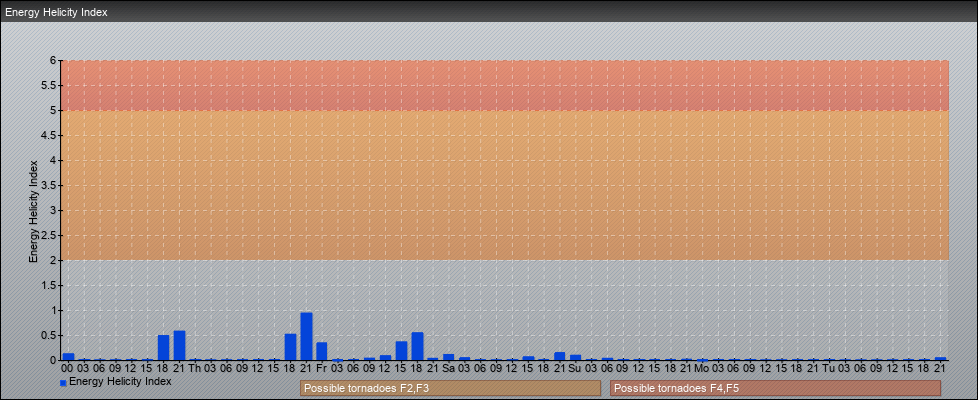Screen dimensions: 978x400
Task: Click the Su day label on x-axis
Action: coord(575,368)
